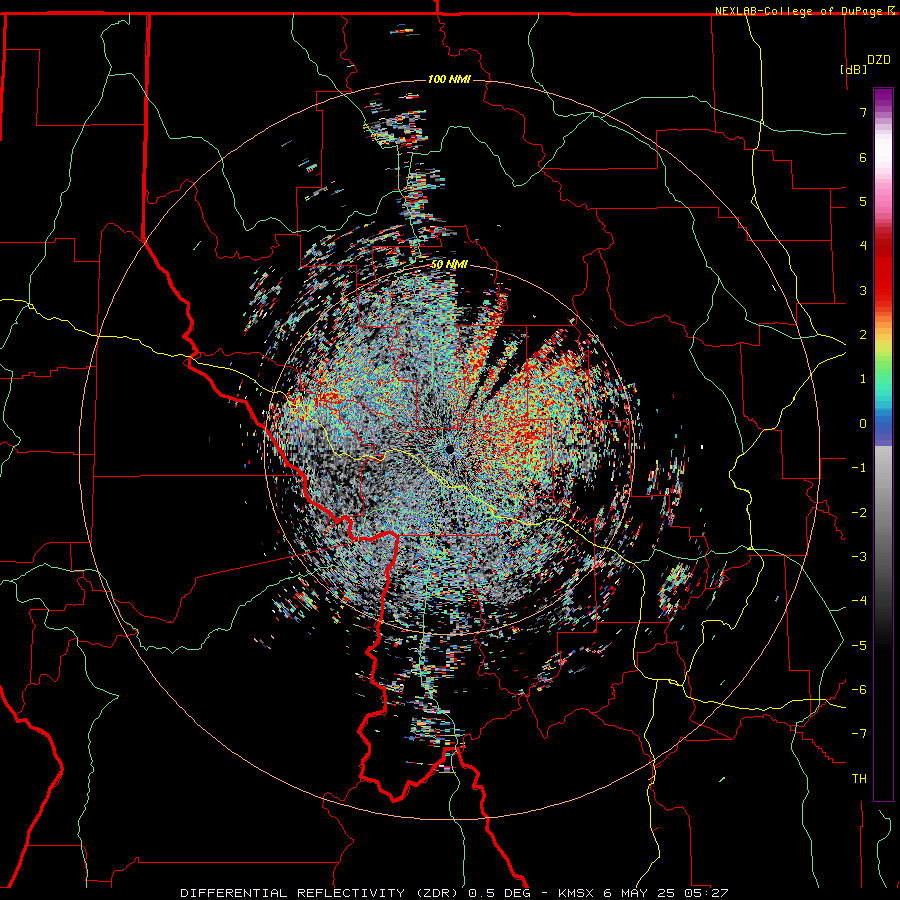Click the legend value 5 label

863,201
